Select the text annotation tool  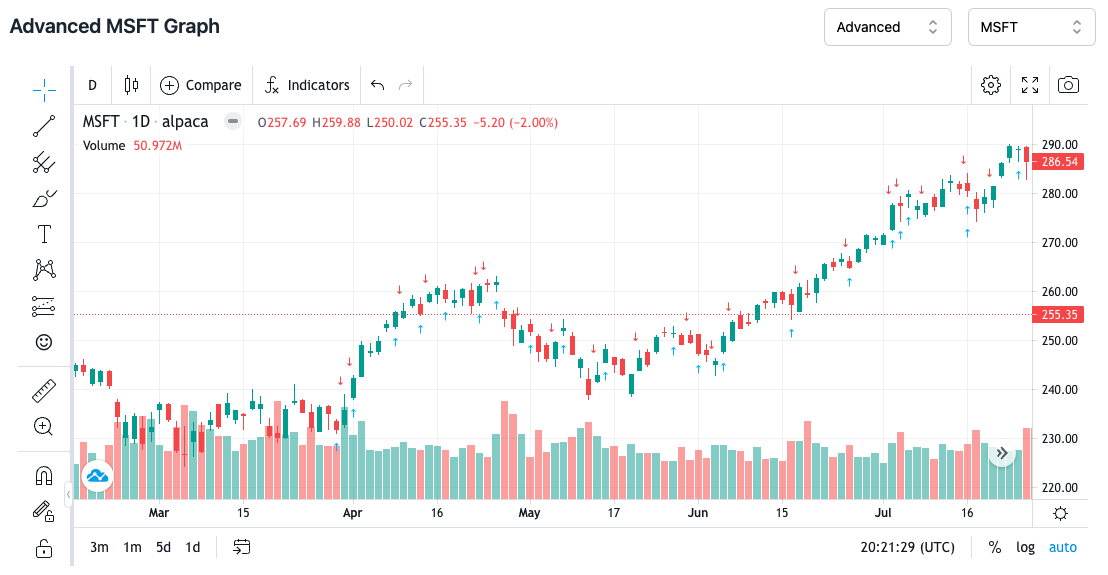click(x=44, y=234)
